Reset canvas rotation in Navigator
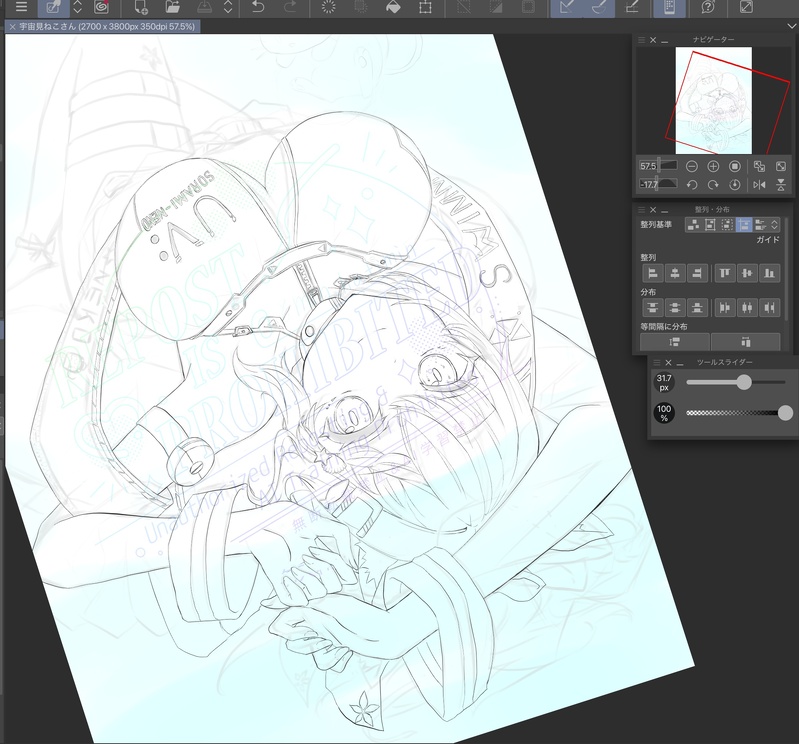This screenshot has width=799, height=744. pyautogui.click(x=734, y=185)
